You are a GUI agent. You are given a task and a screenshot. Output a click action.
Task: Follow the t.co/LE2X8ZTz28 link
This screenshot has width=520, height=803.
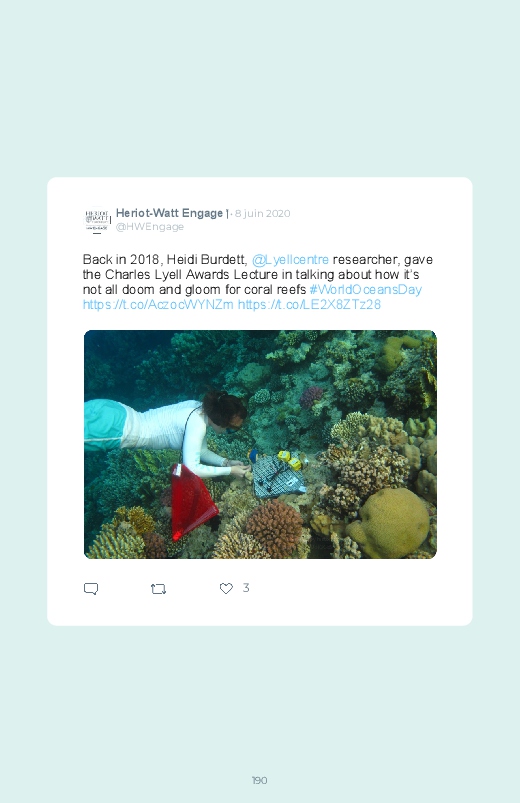[309, 304]
